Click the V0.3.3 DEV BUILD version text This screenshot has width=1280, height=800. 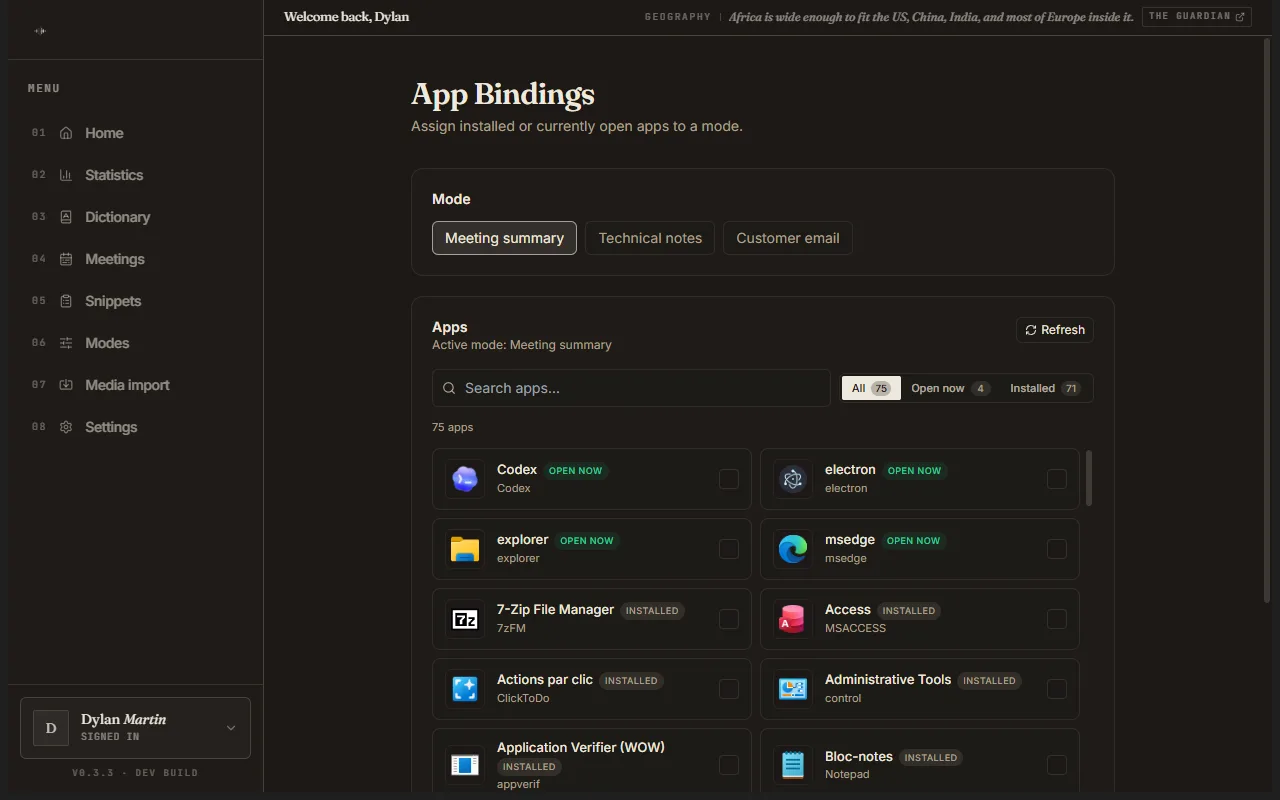coord(135,773)
